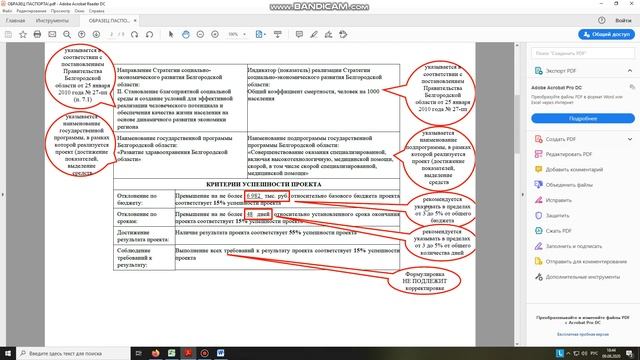Screen dimensions: 640x360
Task: Rotate the view clockwise
Action: pyautogui.click(x=134, y=35)
